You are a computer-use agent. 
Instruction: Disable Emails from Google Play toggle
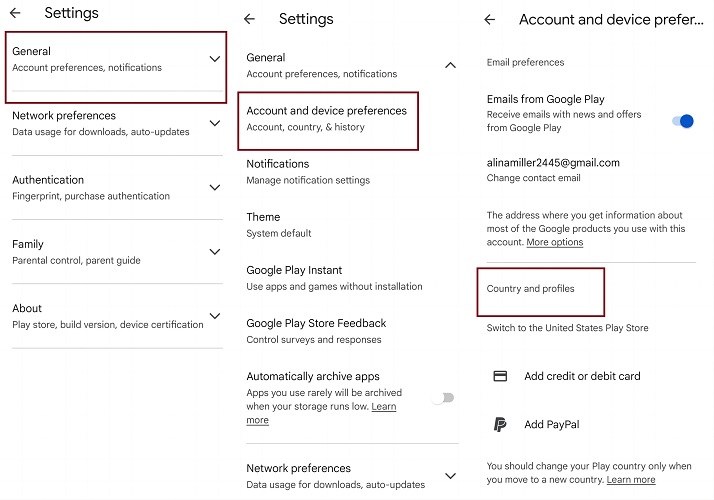click(683, 121)
